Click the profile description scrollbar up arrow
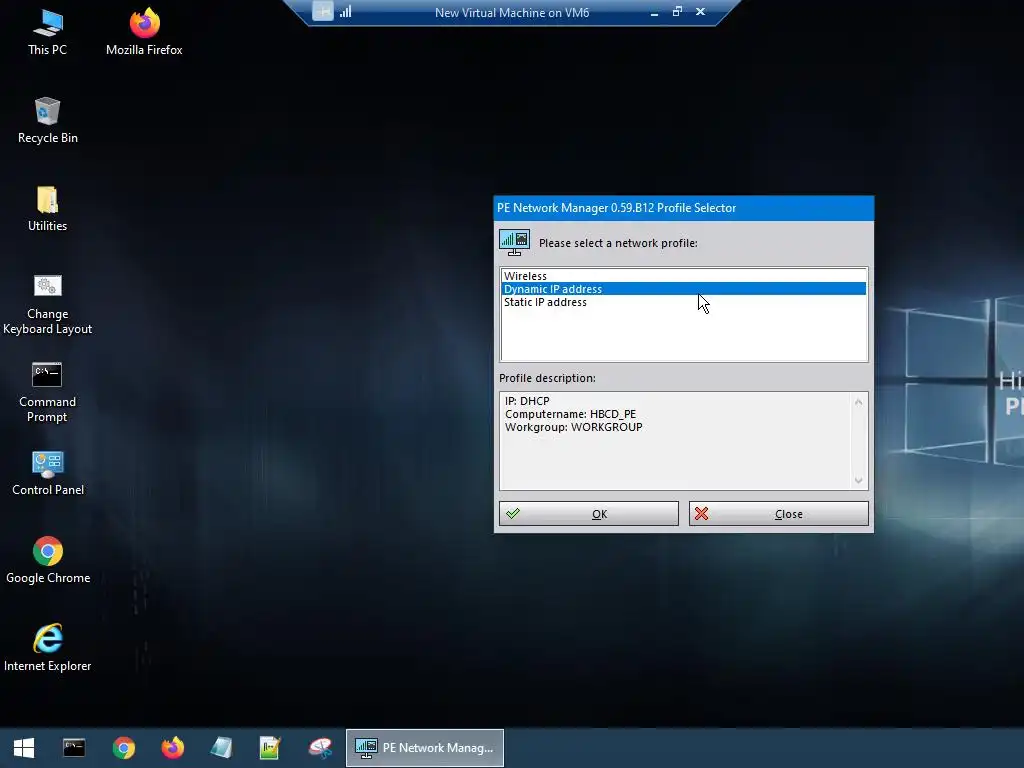1024x768 pixels. [859, 402]
